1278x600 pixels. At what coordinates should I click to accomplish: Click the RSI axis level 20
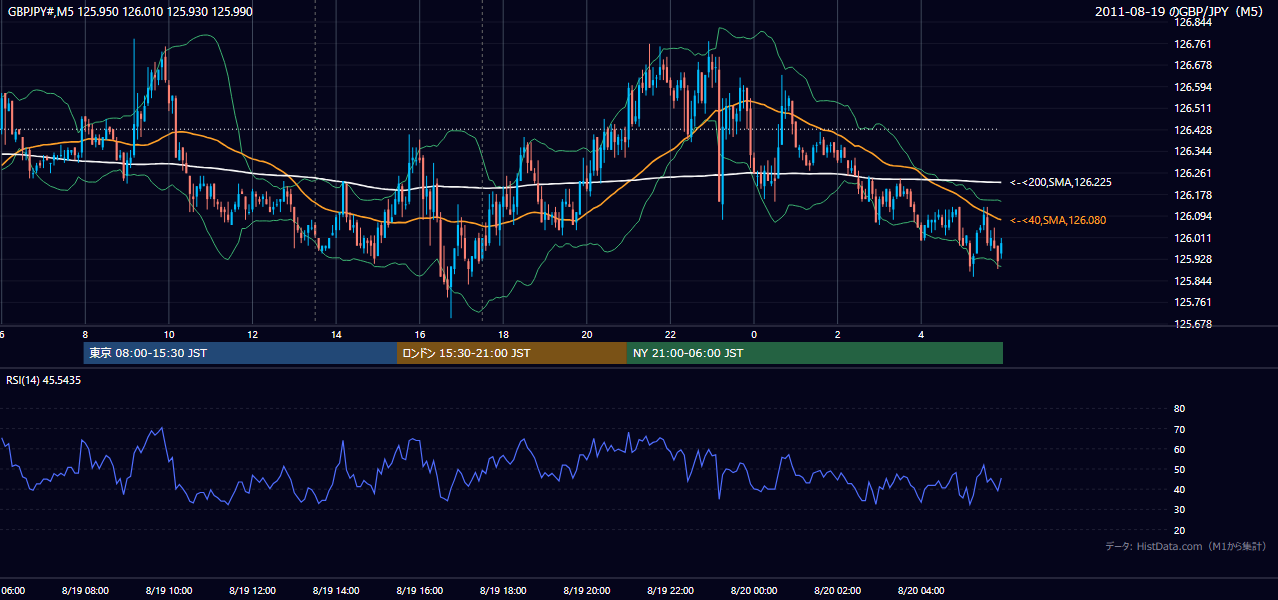1179,530
